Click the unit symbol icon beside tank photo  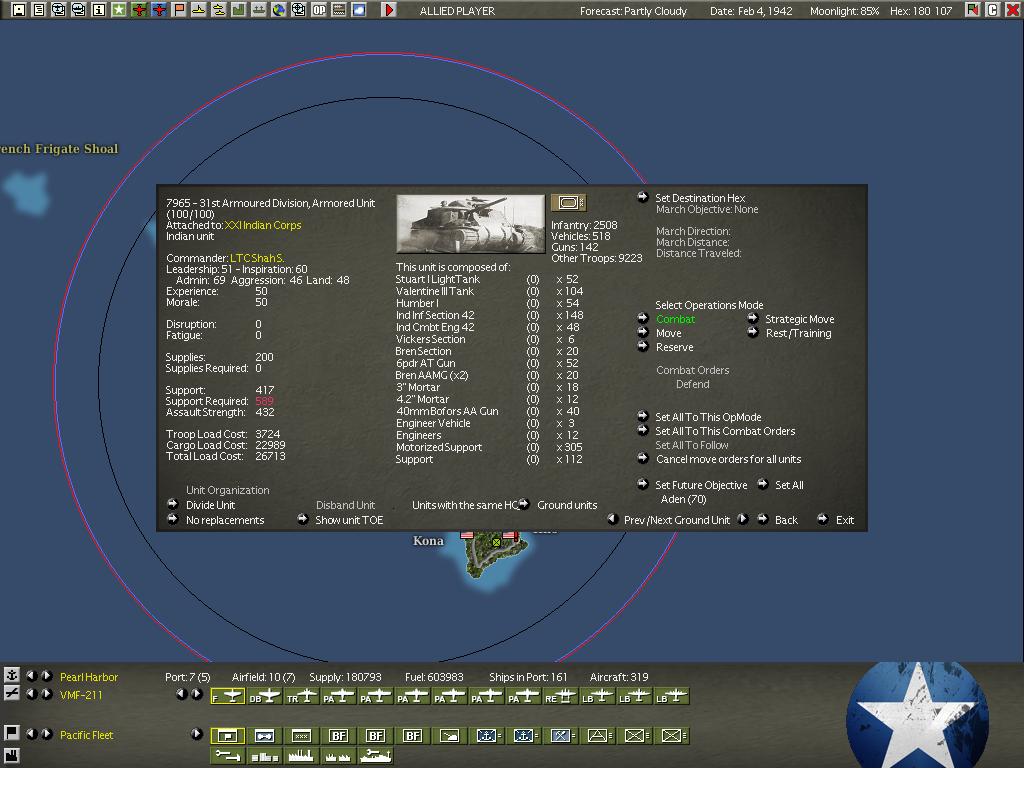[x=568, y=202]
